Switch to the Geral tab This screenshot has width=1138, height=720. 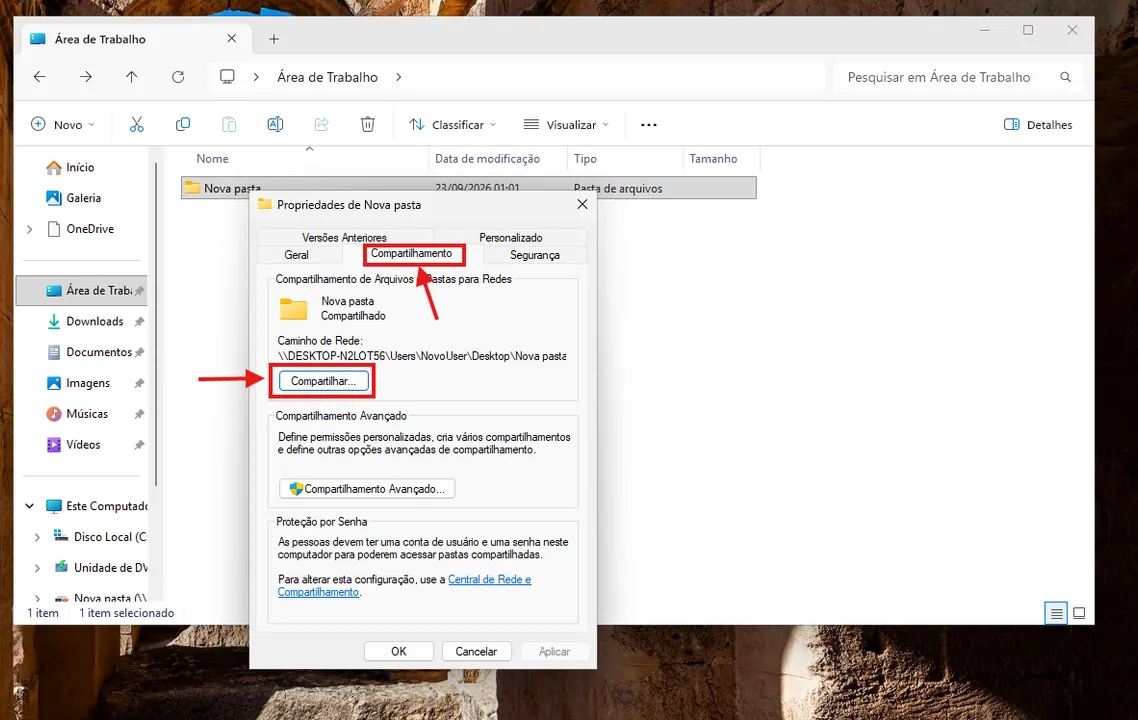(x=296, y=255)
